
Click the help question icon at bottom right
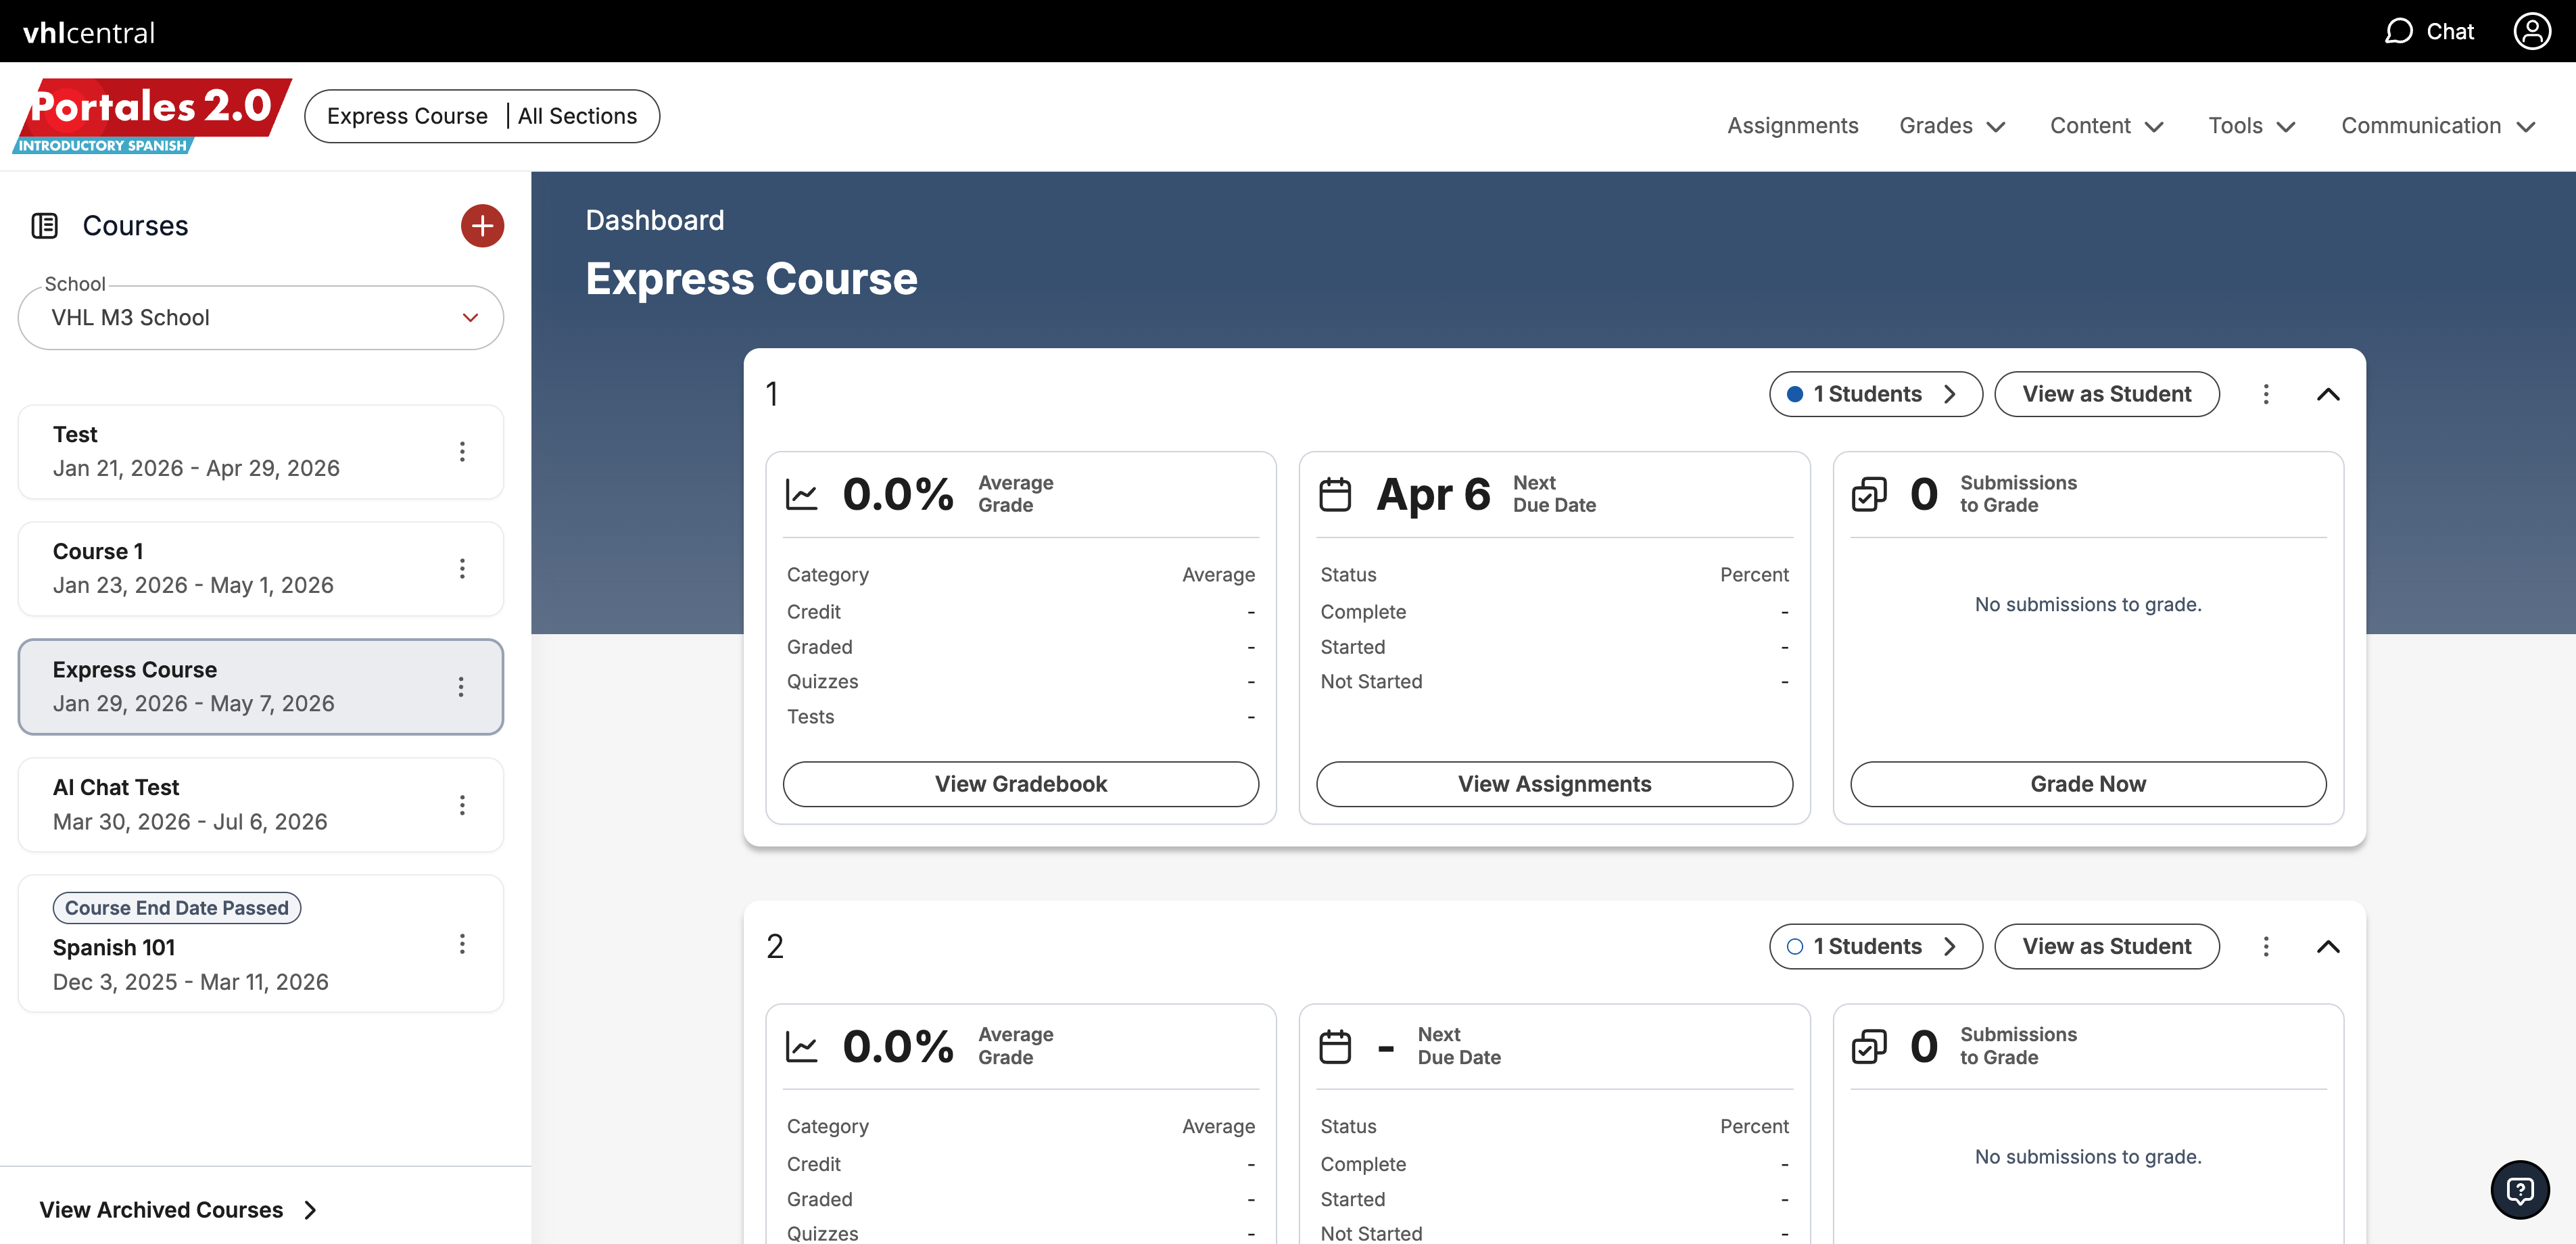click(x=2520, y=1190)
